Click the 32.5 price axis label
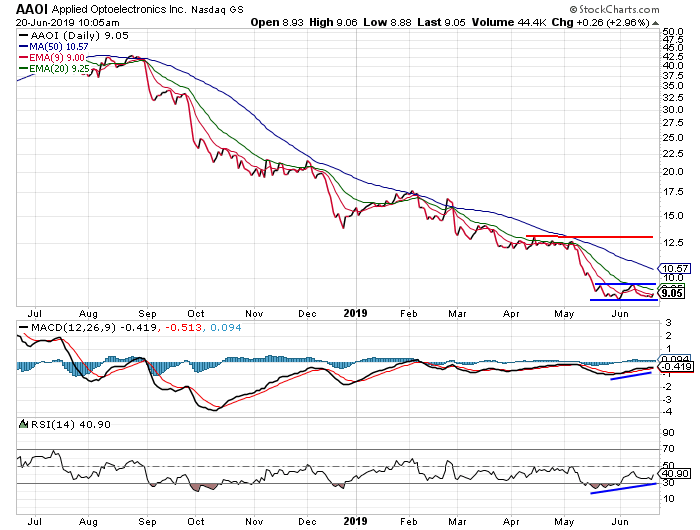 (x=673, y=97)
